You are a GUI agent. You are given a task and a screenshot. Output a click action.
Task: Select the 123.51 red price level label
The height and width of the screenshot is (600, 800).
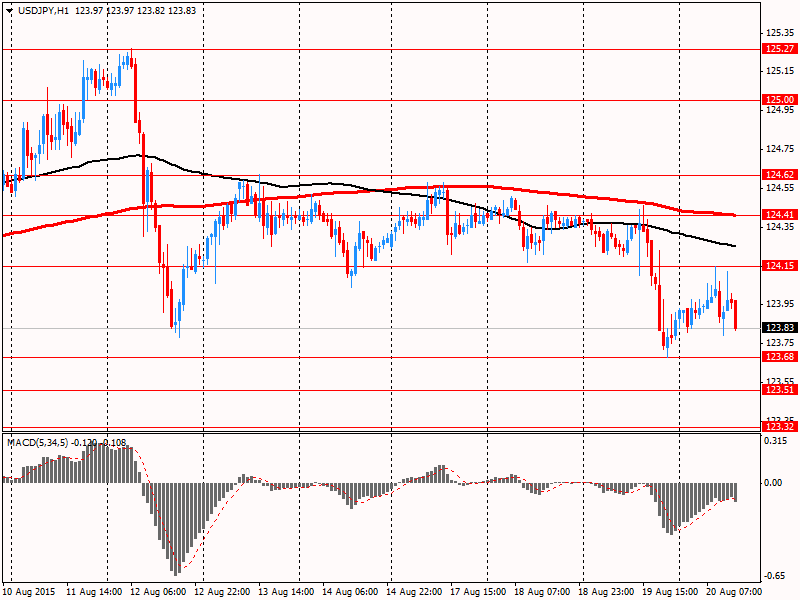[x=780, y=390]
